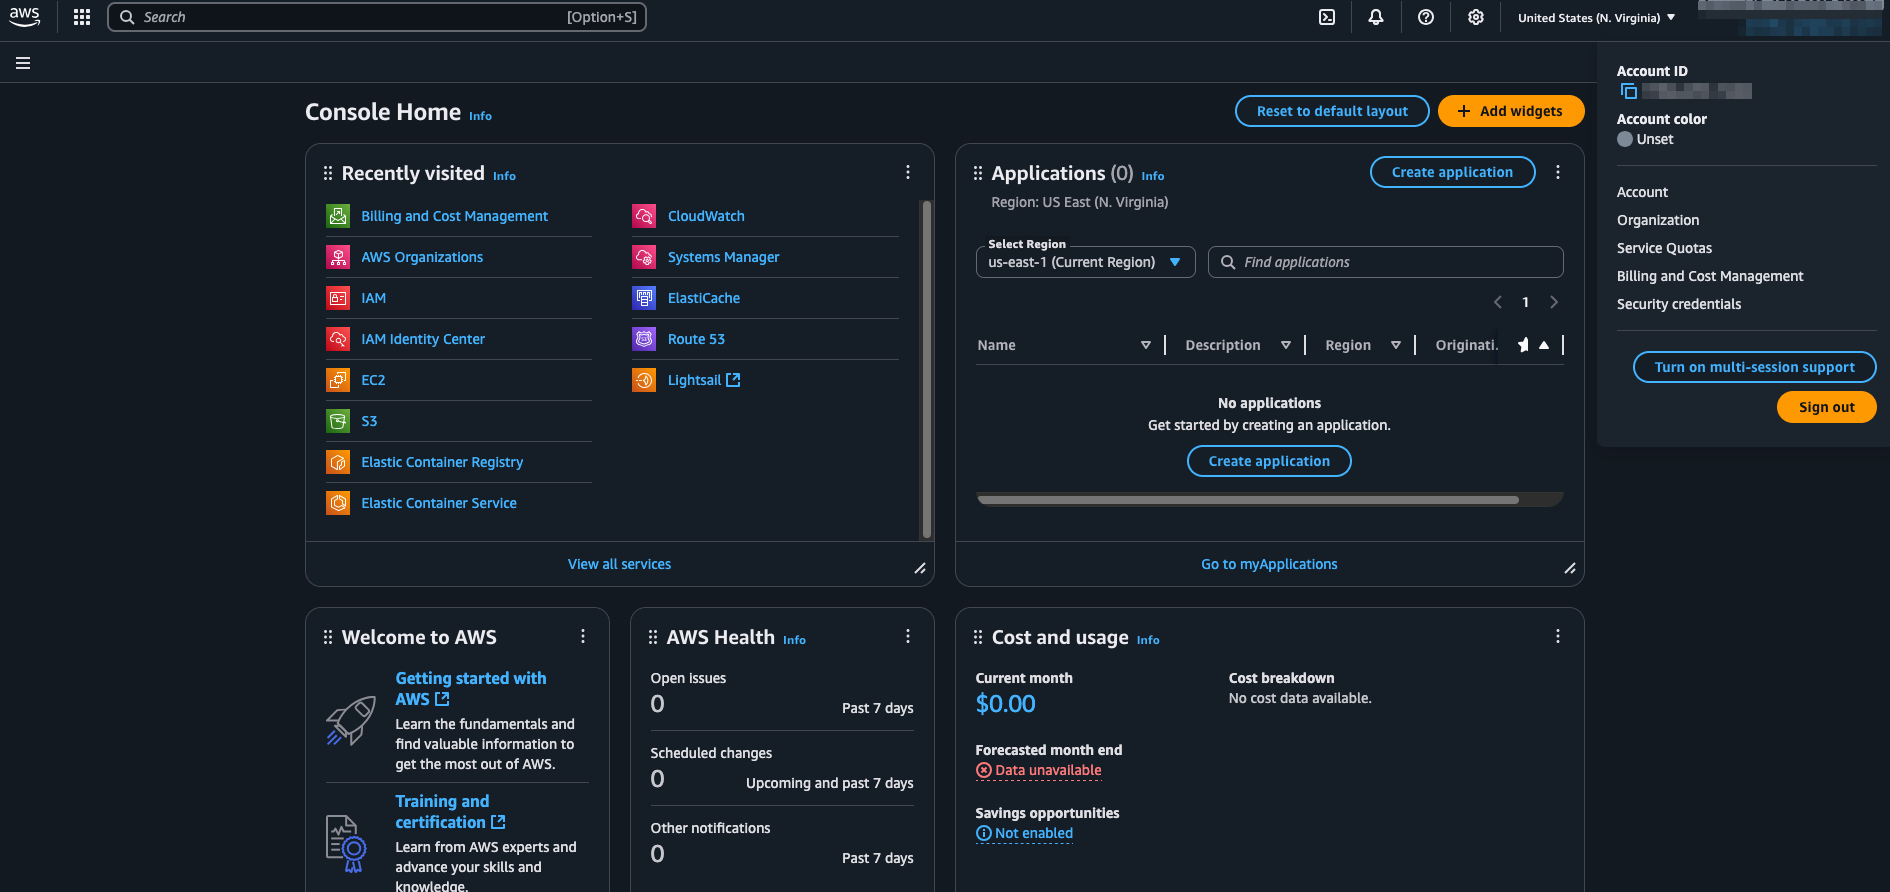
Task: Click the S3 bucket service icon
Action: tap(338, 421)
